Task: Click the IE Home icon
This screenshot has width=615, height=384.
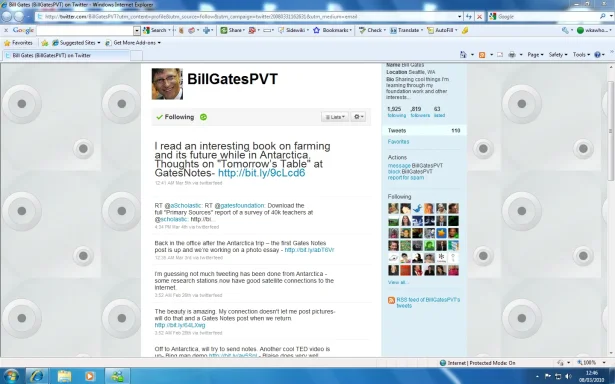Action: (463, 55)
